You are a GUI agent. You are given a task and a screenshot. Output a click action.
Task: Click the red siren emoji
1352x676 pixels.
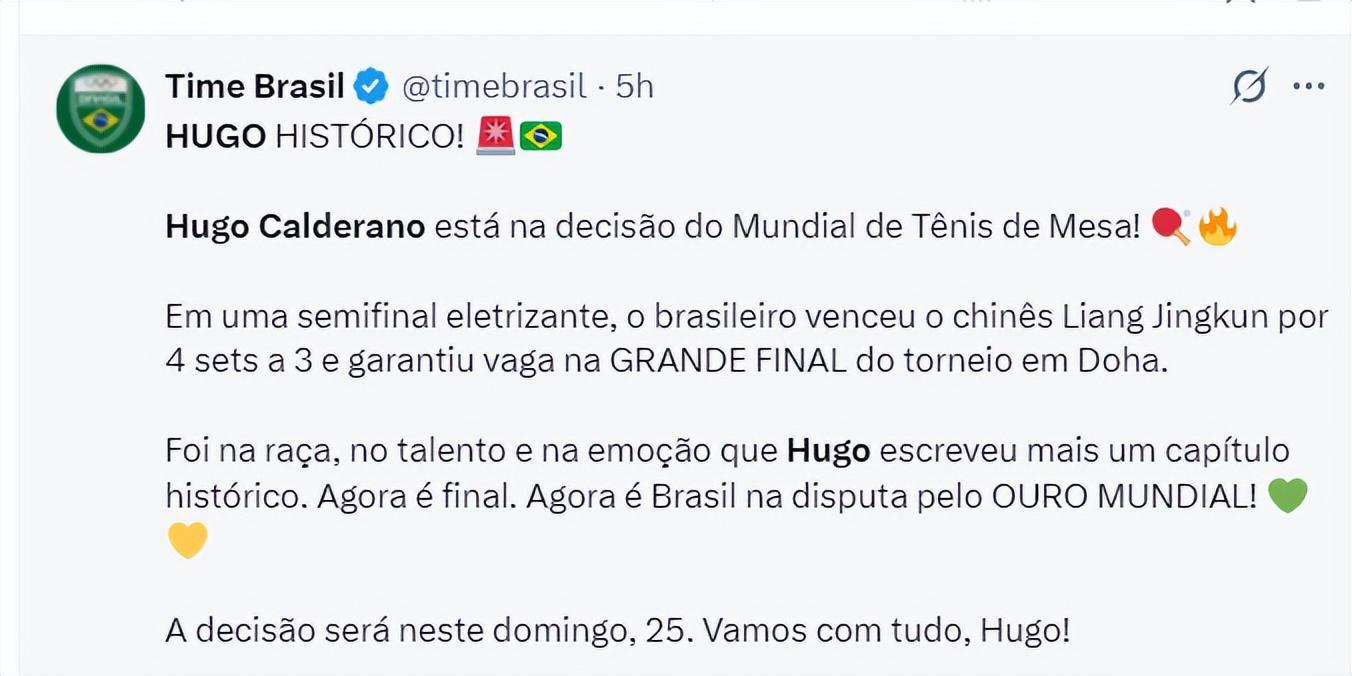(x=495, y=136)
